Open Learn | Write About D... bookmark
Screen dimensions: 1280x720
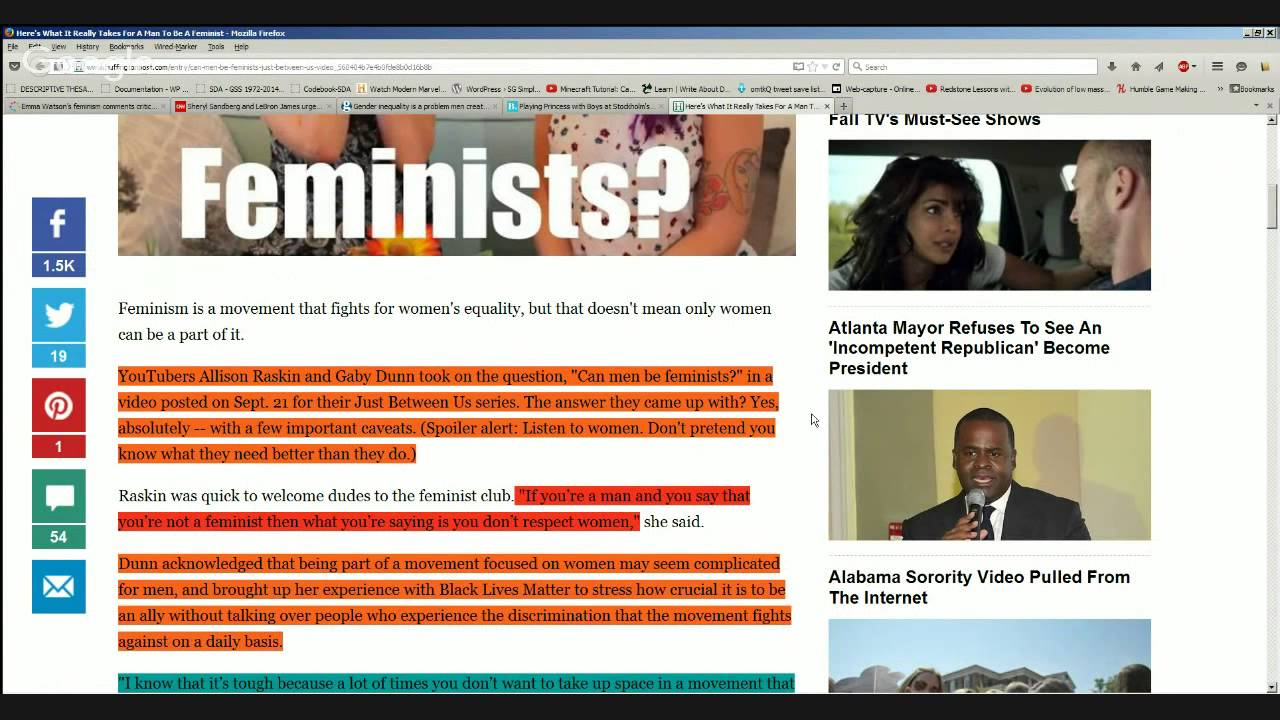coord(685,89)
